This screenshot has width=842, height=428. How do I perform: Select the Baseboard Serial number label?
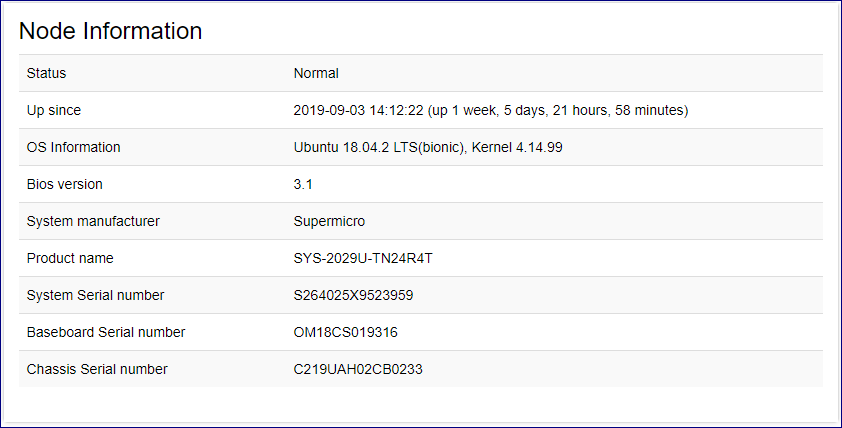(x=106, y=332)
